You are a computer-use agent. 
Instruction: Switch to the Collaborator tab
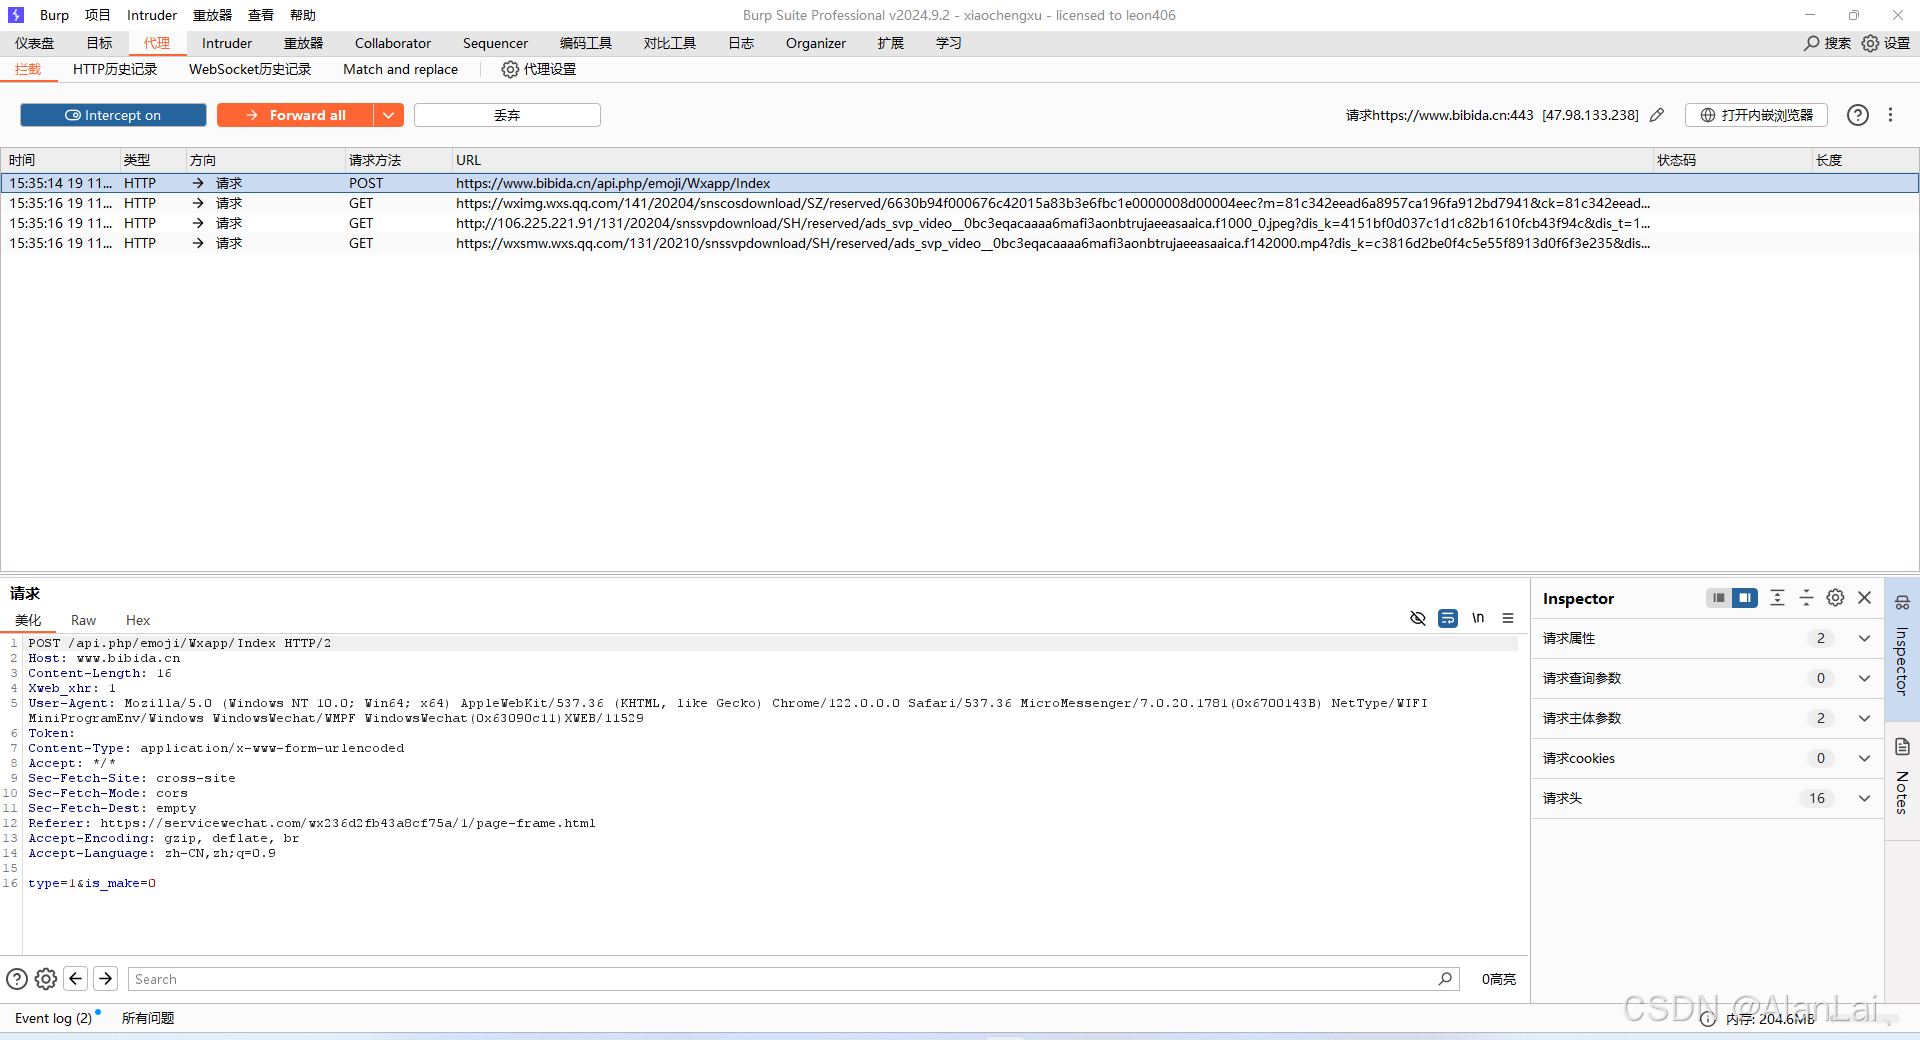pyautogui.click(x=393, y=43)
